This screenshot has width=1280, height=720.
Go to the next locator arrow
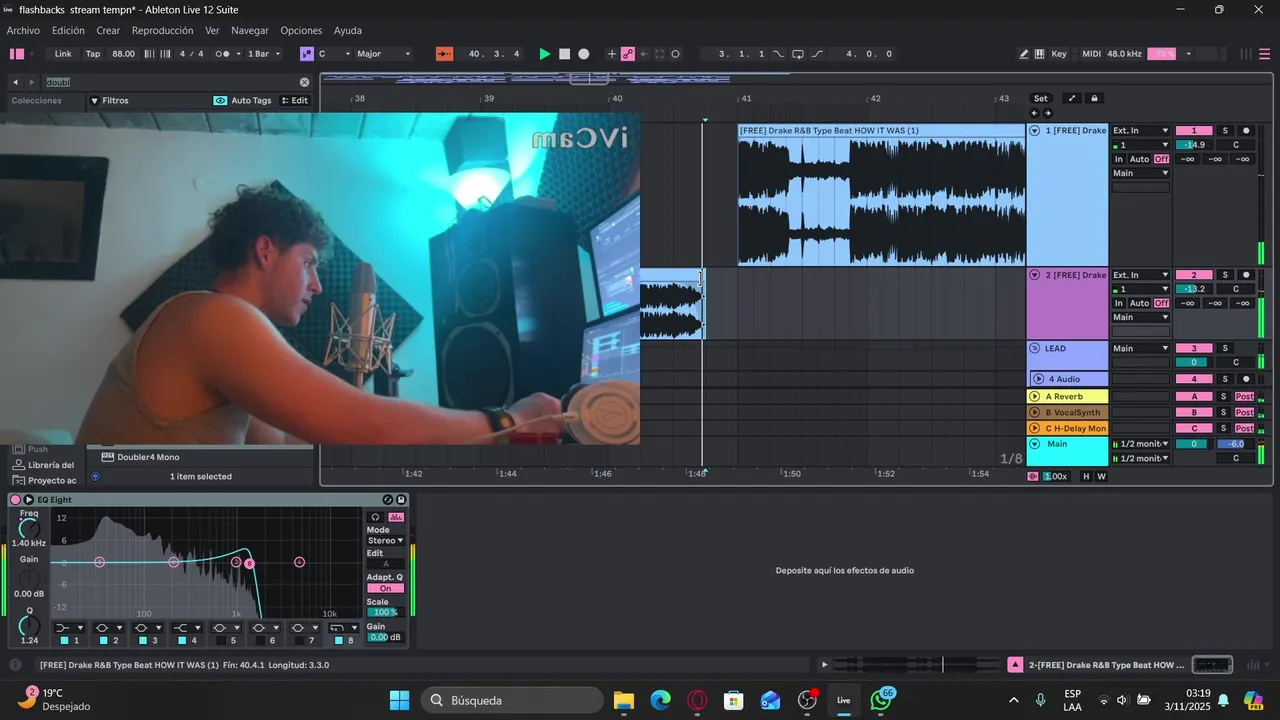[x=1047, y=113]
